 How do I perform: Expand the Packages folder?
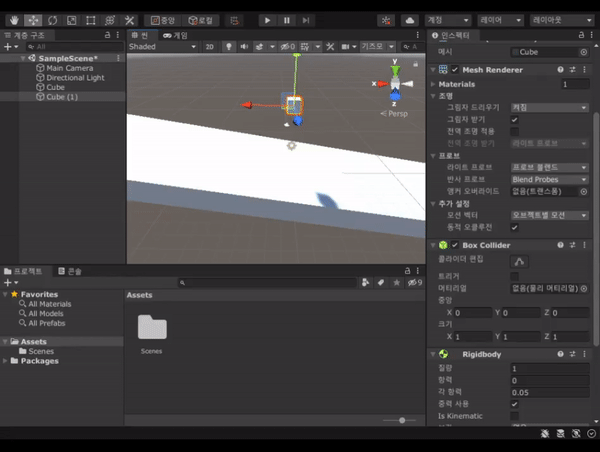point(5,361)
